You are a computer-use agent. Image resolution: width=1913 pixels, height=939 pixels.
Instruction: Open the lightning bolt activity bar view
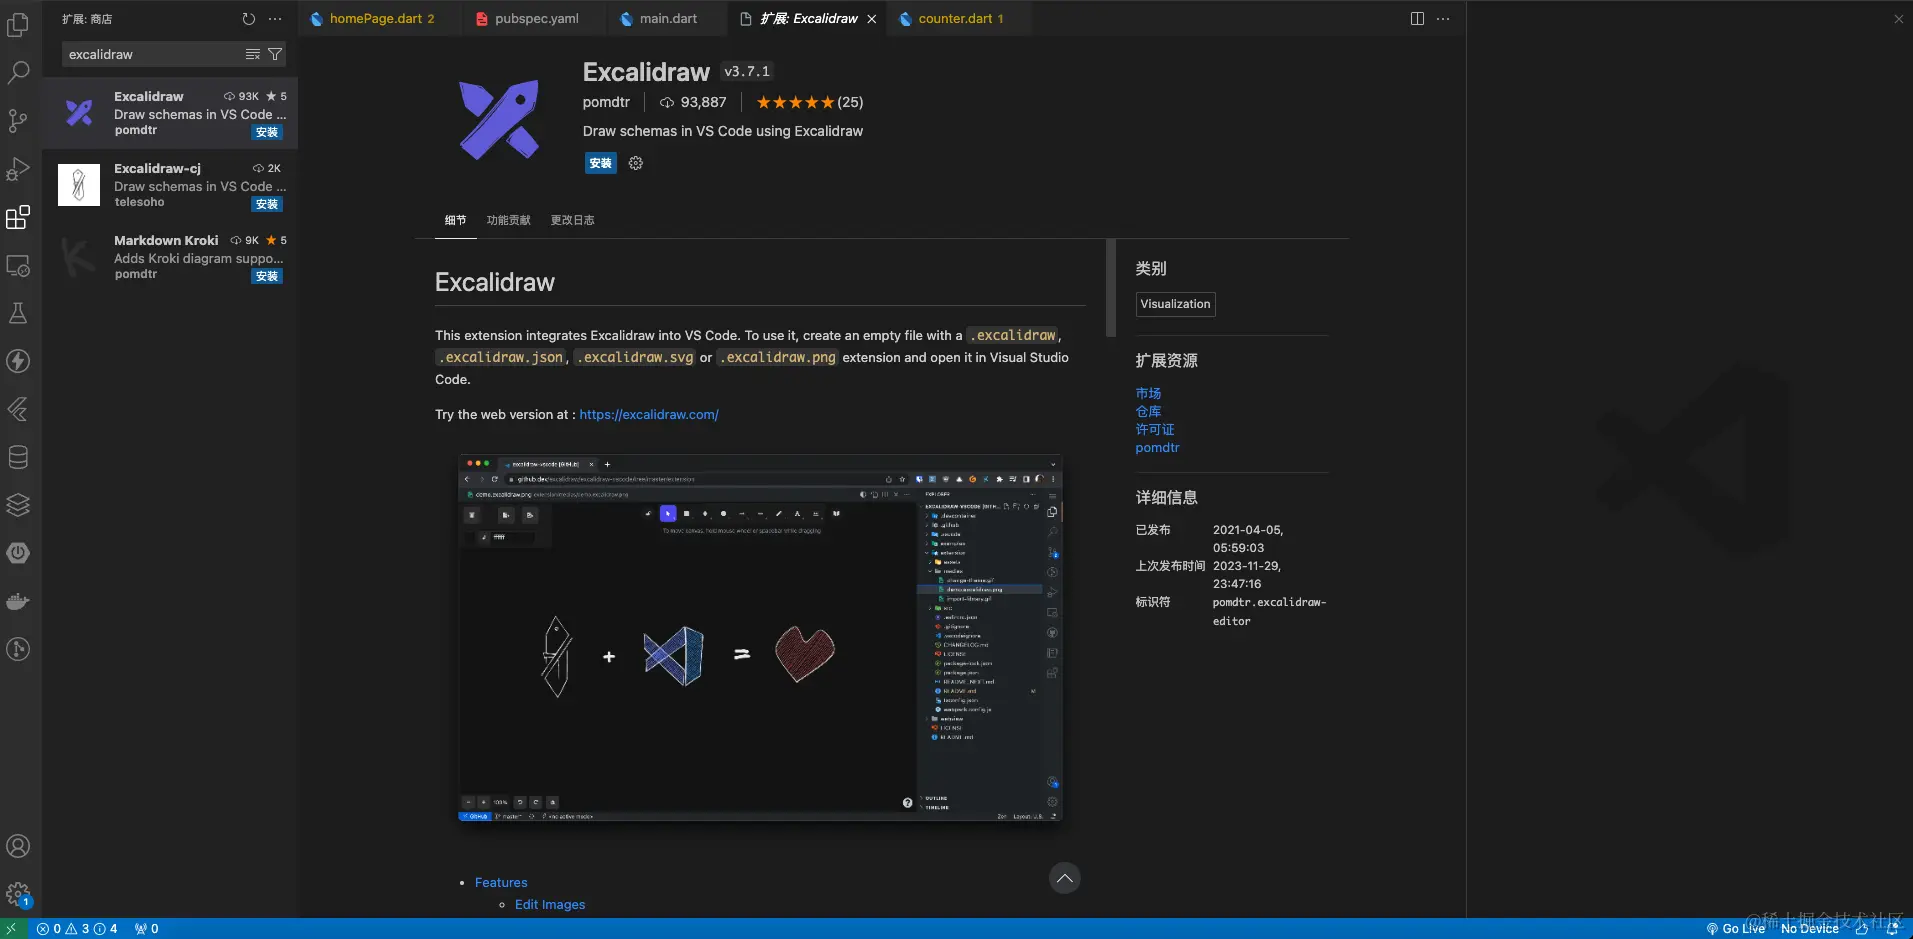click(x=18, y=361)
